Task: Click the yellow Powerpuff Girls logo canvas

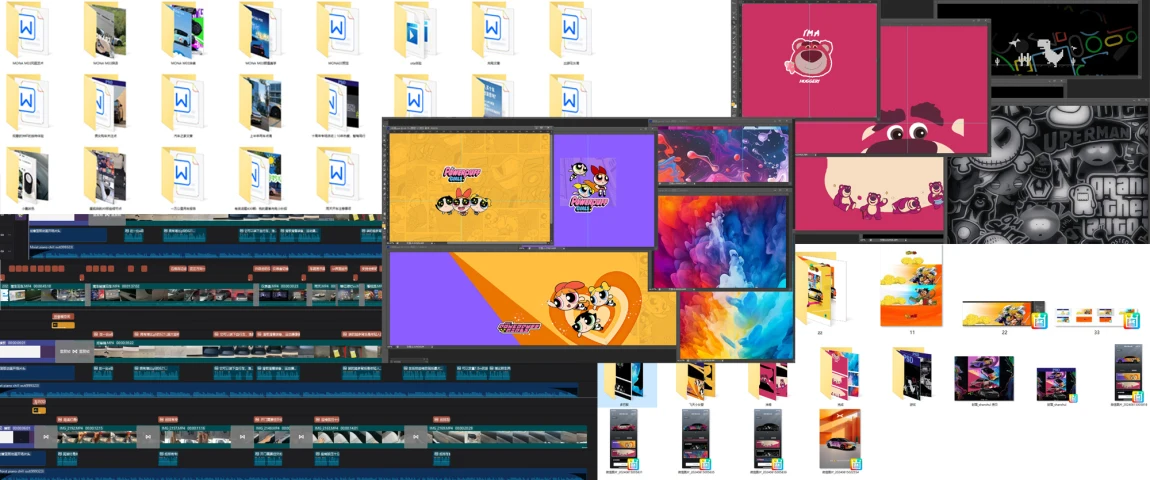Action: point(469,188)
